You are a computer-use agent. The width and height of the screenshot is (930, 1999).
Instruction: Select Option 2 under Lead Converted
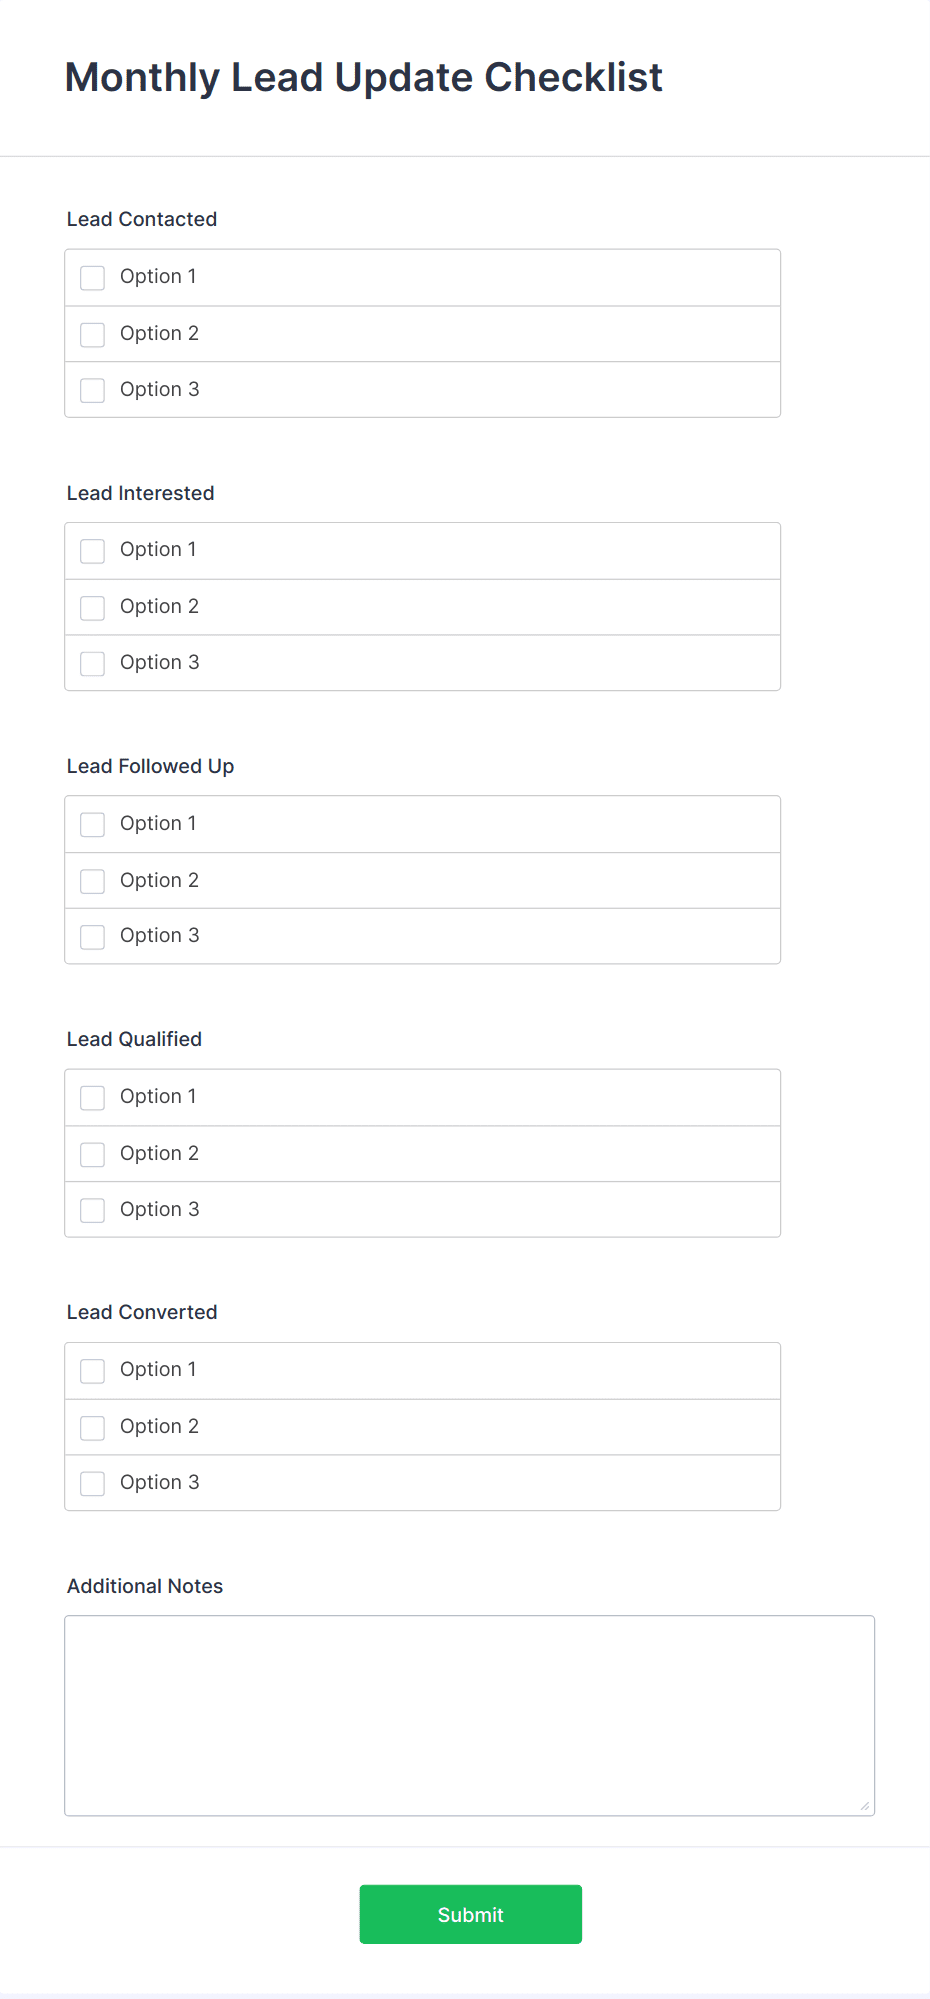(x=93, y=1427)
